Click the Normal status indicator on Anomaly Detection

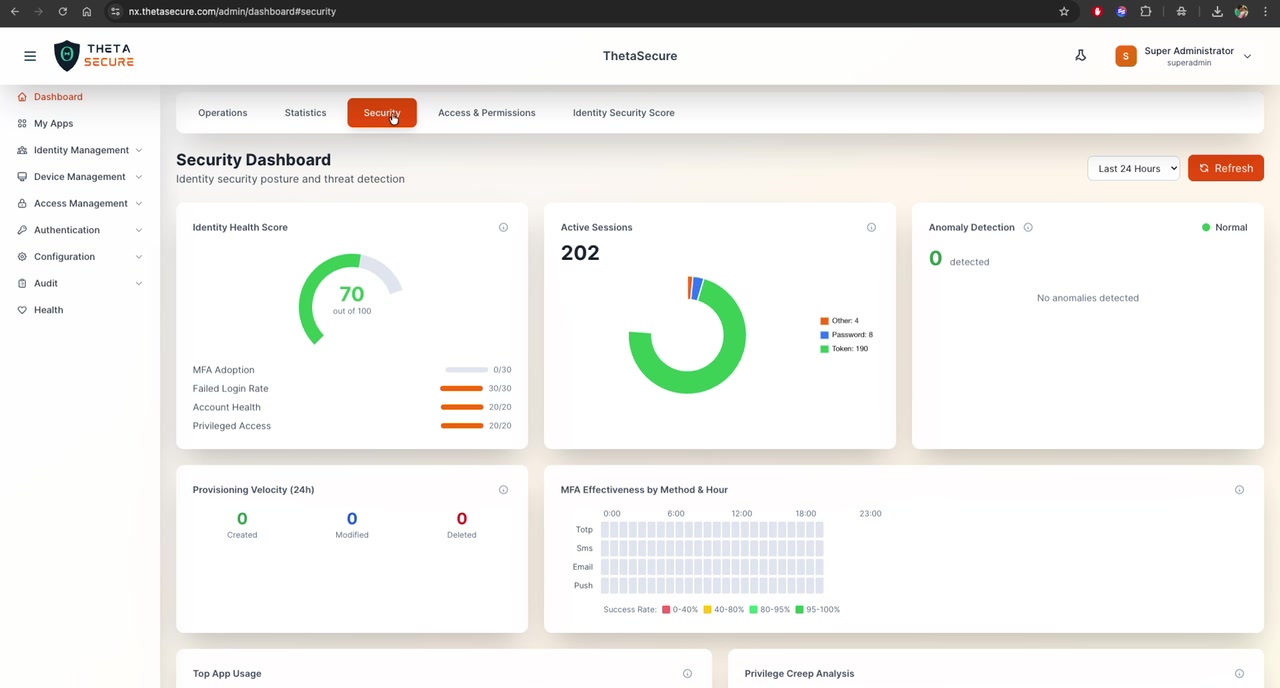point(1224,227)
